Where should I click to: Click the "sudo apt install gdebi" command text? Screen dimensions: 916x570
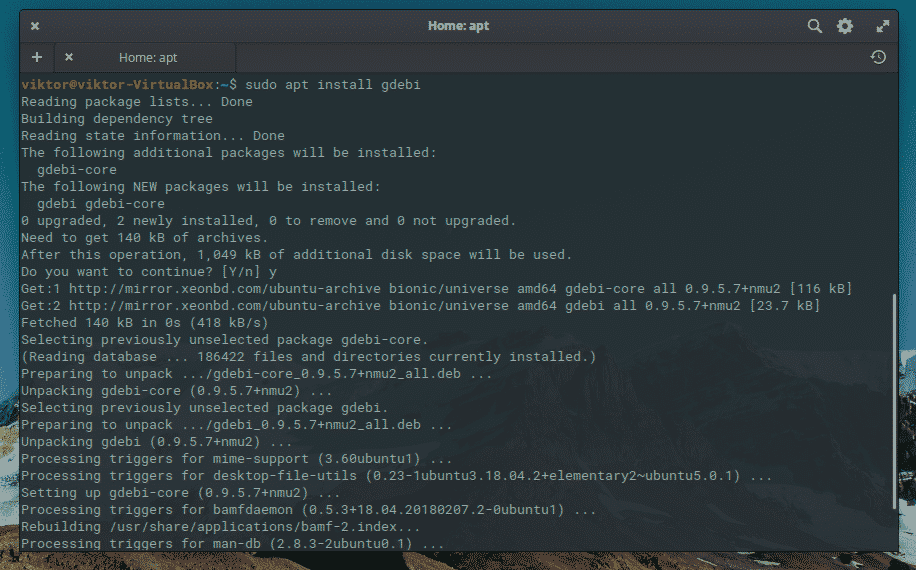click(x=332, y=85)
